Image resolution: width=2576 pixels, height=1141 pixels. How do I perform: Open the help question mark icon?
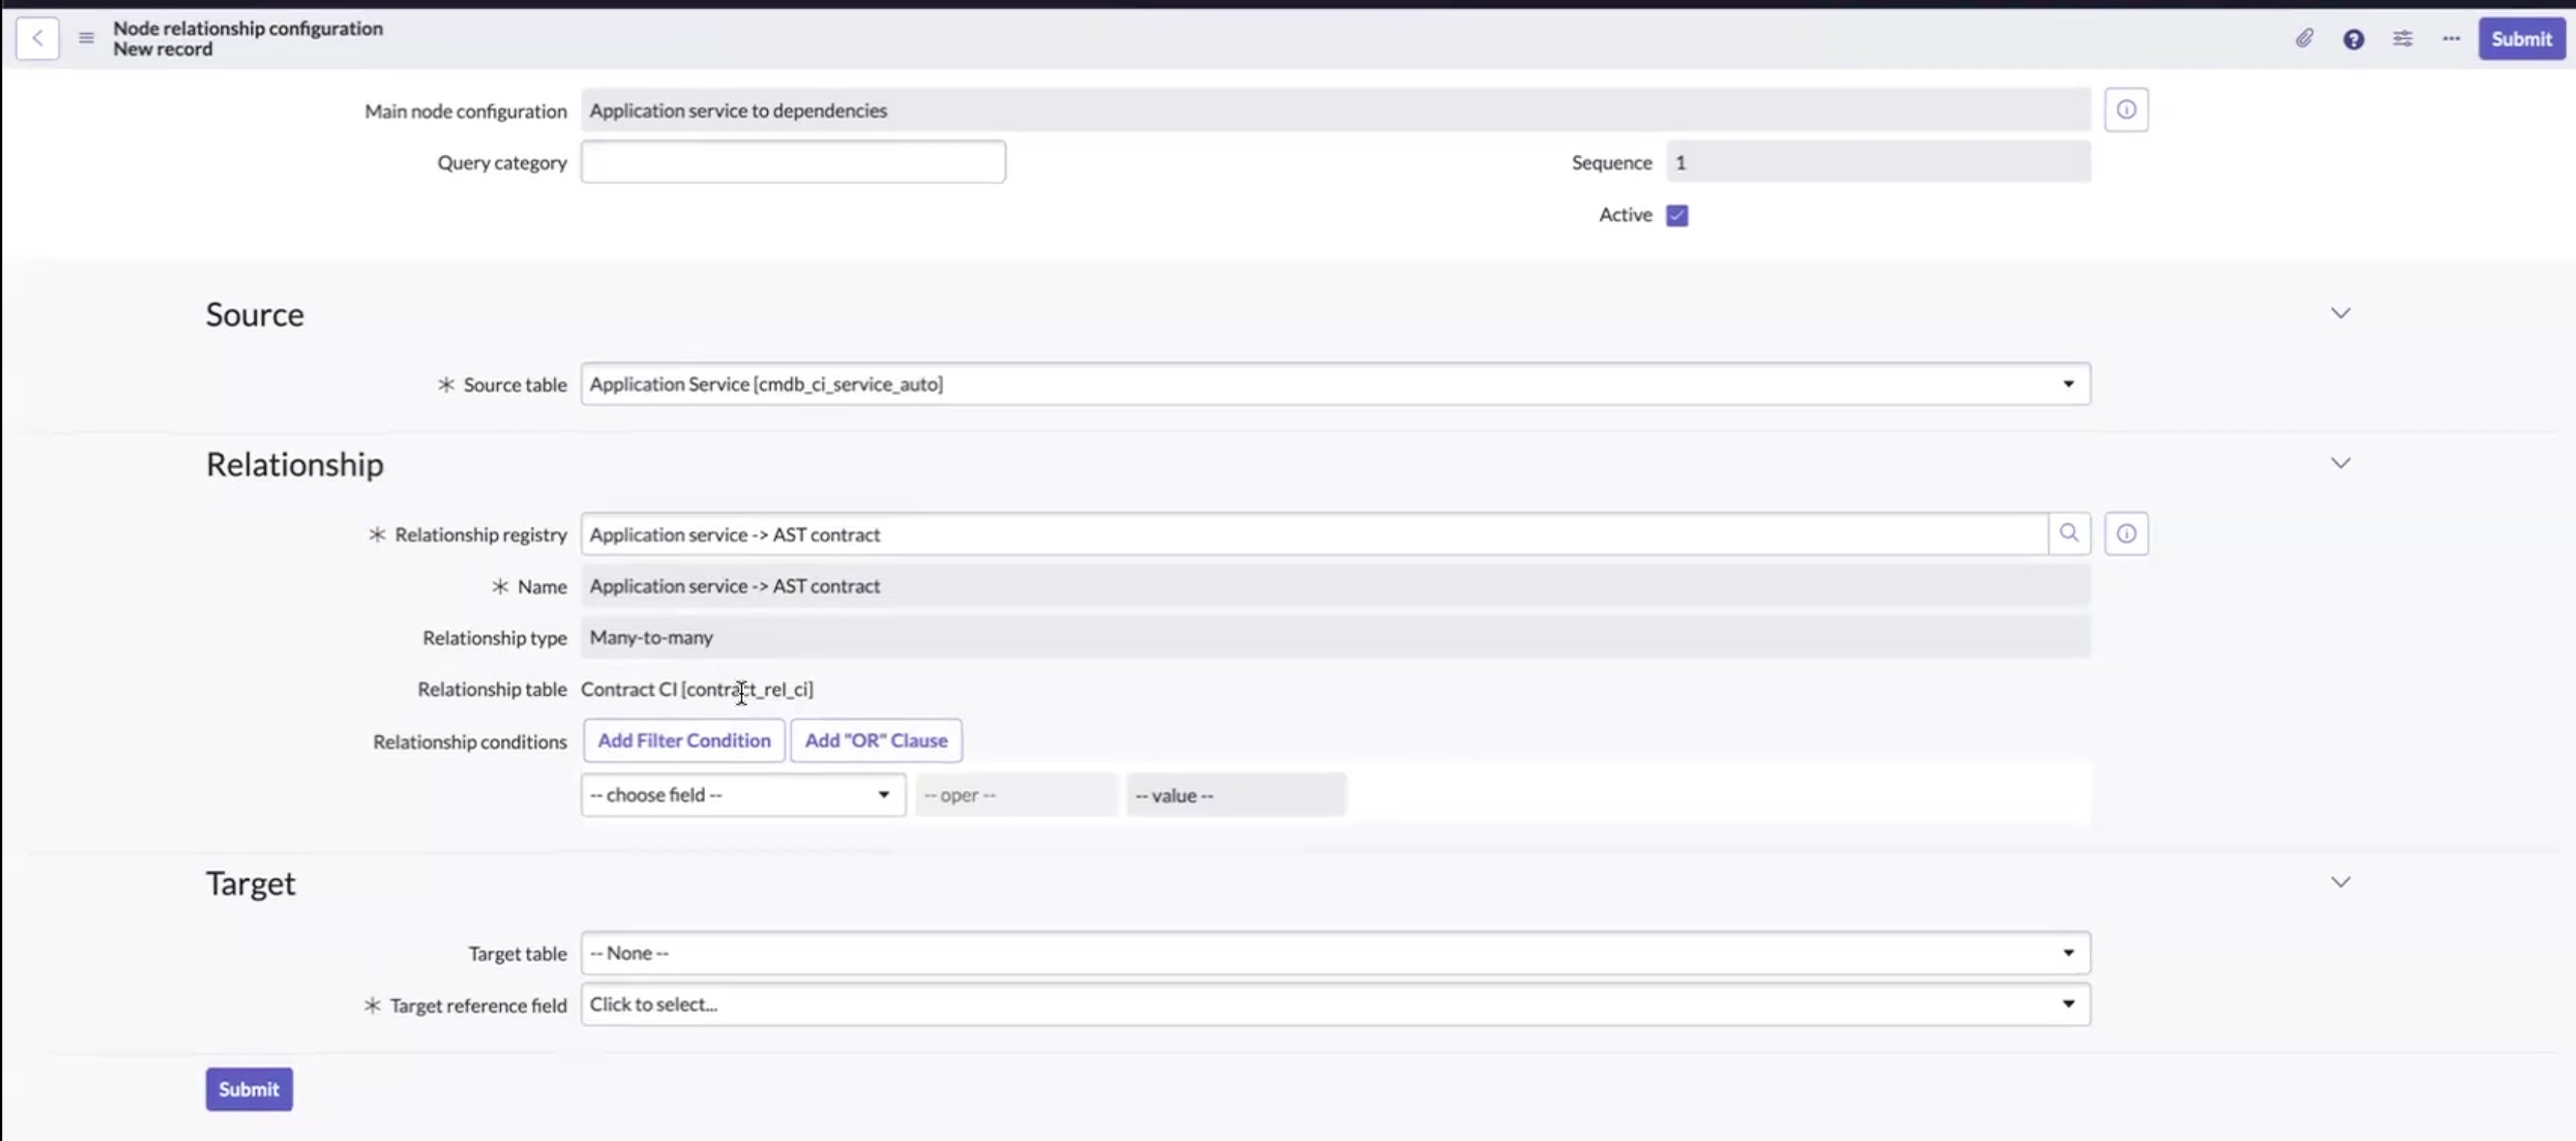click(2353, 39)
